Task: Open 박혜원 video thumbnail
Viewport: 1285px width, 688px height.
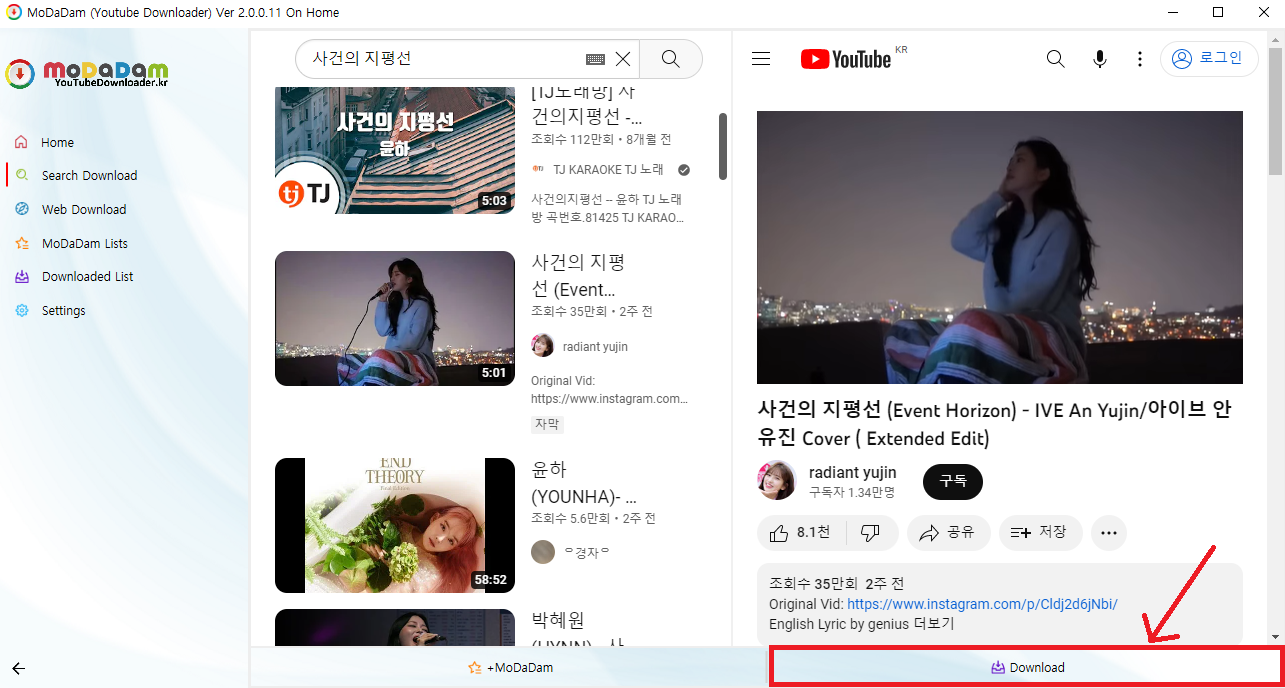Action: point(395,628)
